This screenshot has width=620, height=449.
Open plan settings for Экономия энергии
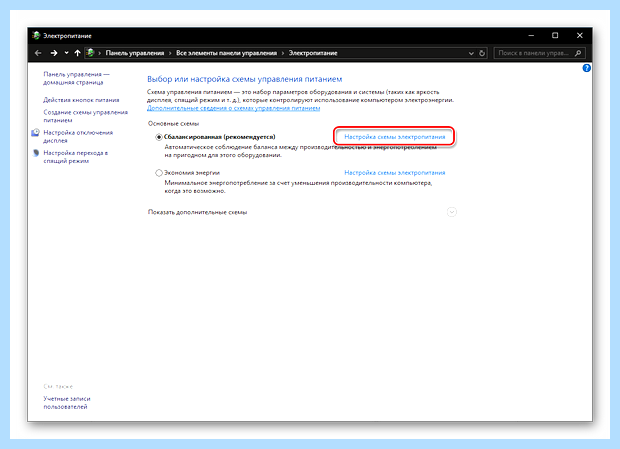395,173
